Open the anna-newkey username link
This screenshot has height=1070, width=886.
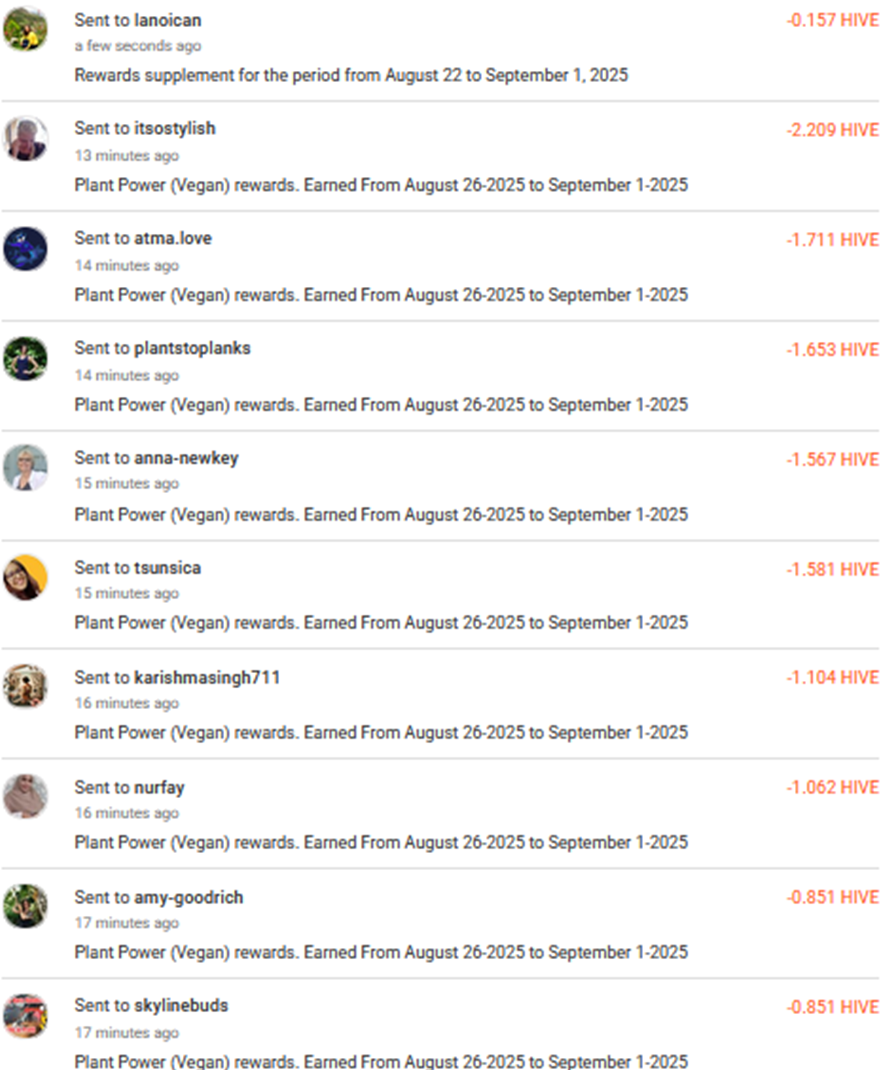[x=186, y=458]
